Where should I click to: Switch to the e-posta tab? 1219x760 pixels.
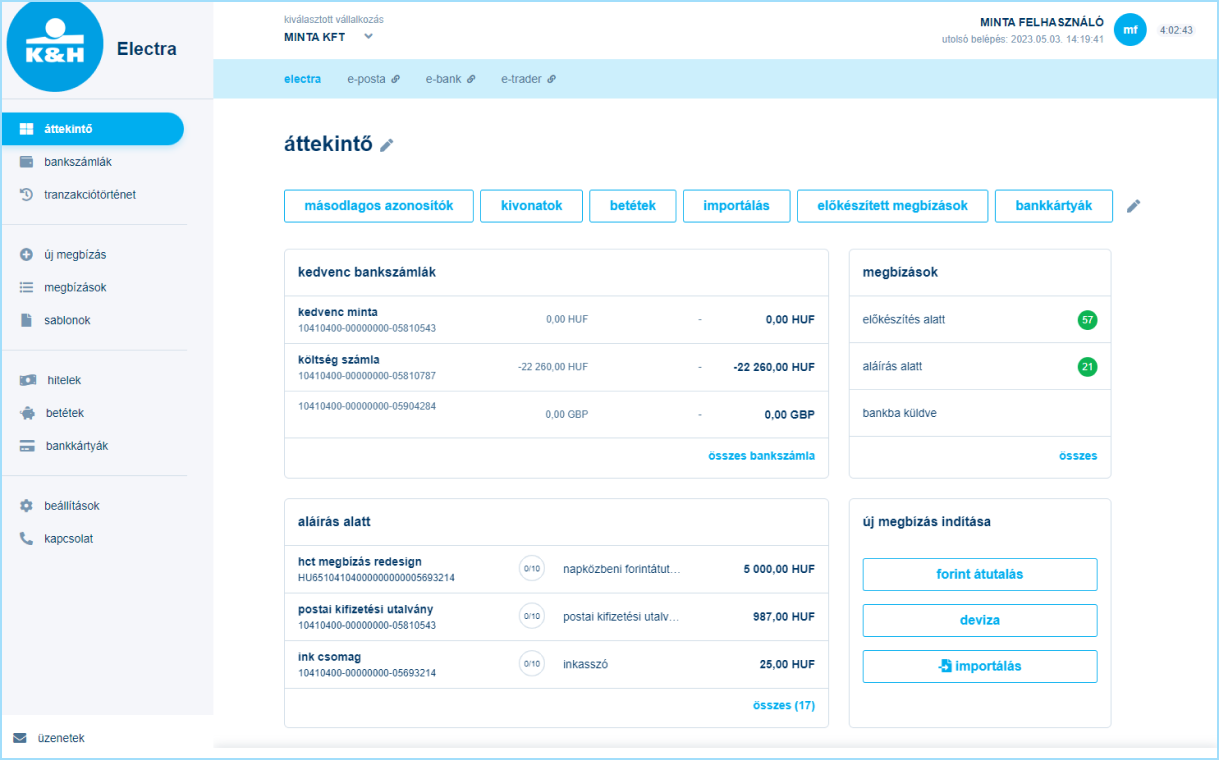(x=372, y=79)
